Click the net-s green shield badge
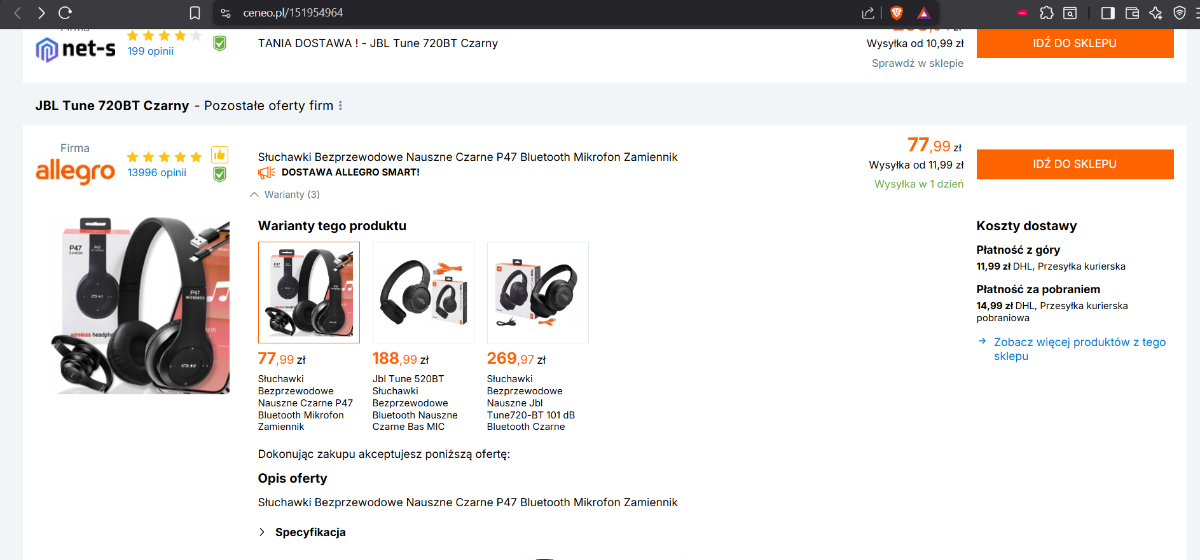Image resolution: width=1200 pixels, height=560 pixels. coord(219,43)
